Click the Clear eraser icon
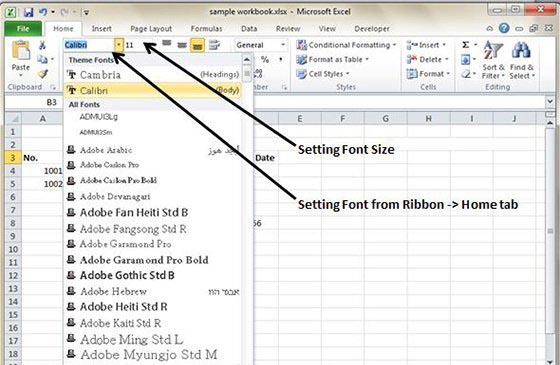This screenshot has height=365, width=560. [x=465, y=74]
